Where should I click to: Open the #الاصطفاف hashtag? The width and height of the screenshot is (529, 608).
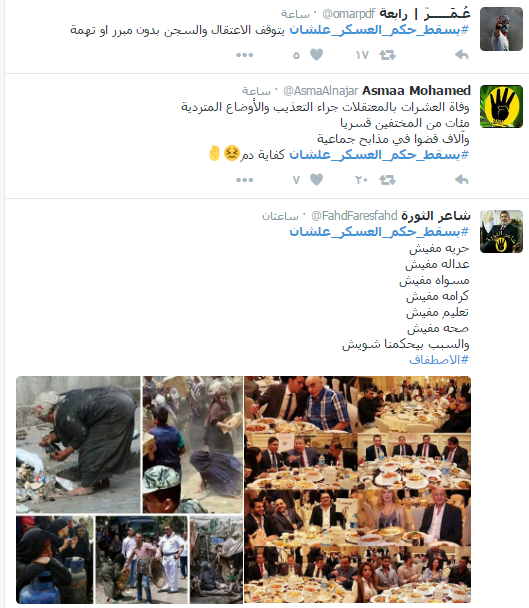tap(439, 360)
